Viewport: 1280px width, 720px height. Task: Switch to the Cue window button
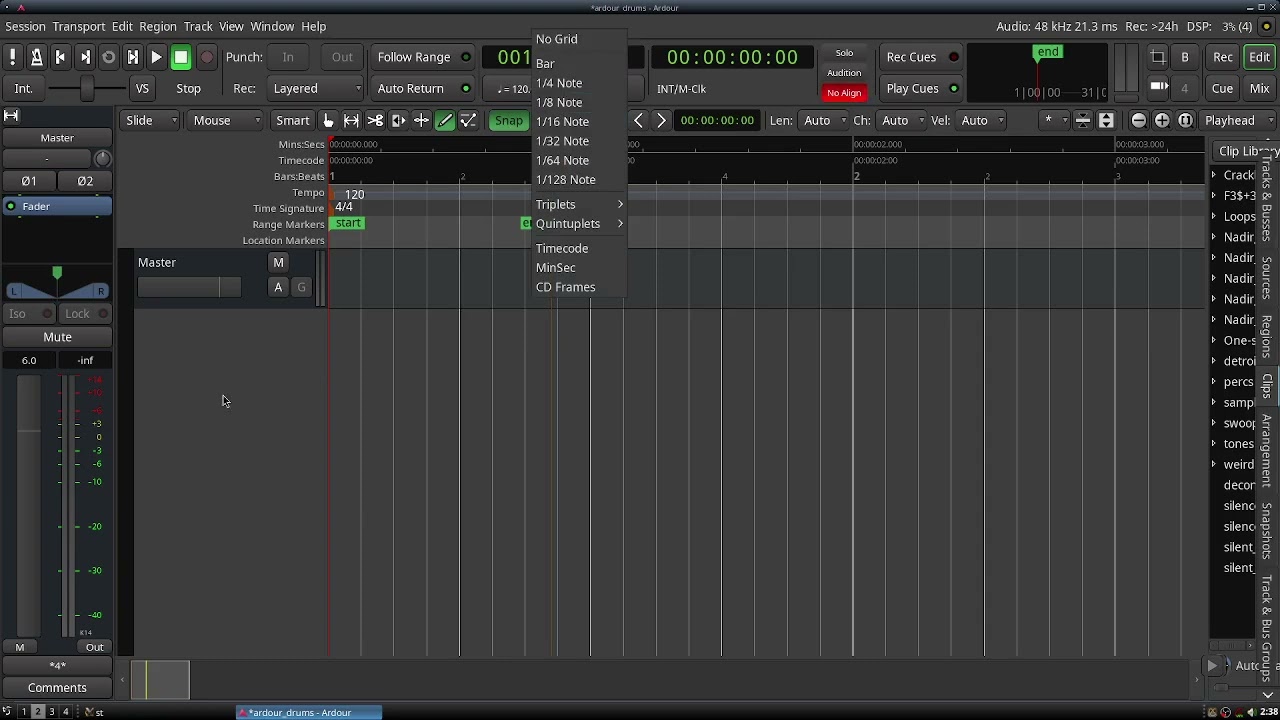1222,88
